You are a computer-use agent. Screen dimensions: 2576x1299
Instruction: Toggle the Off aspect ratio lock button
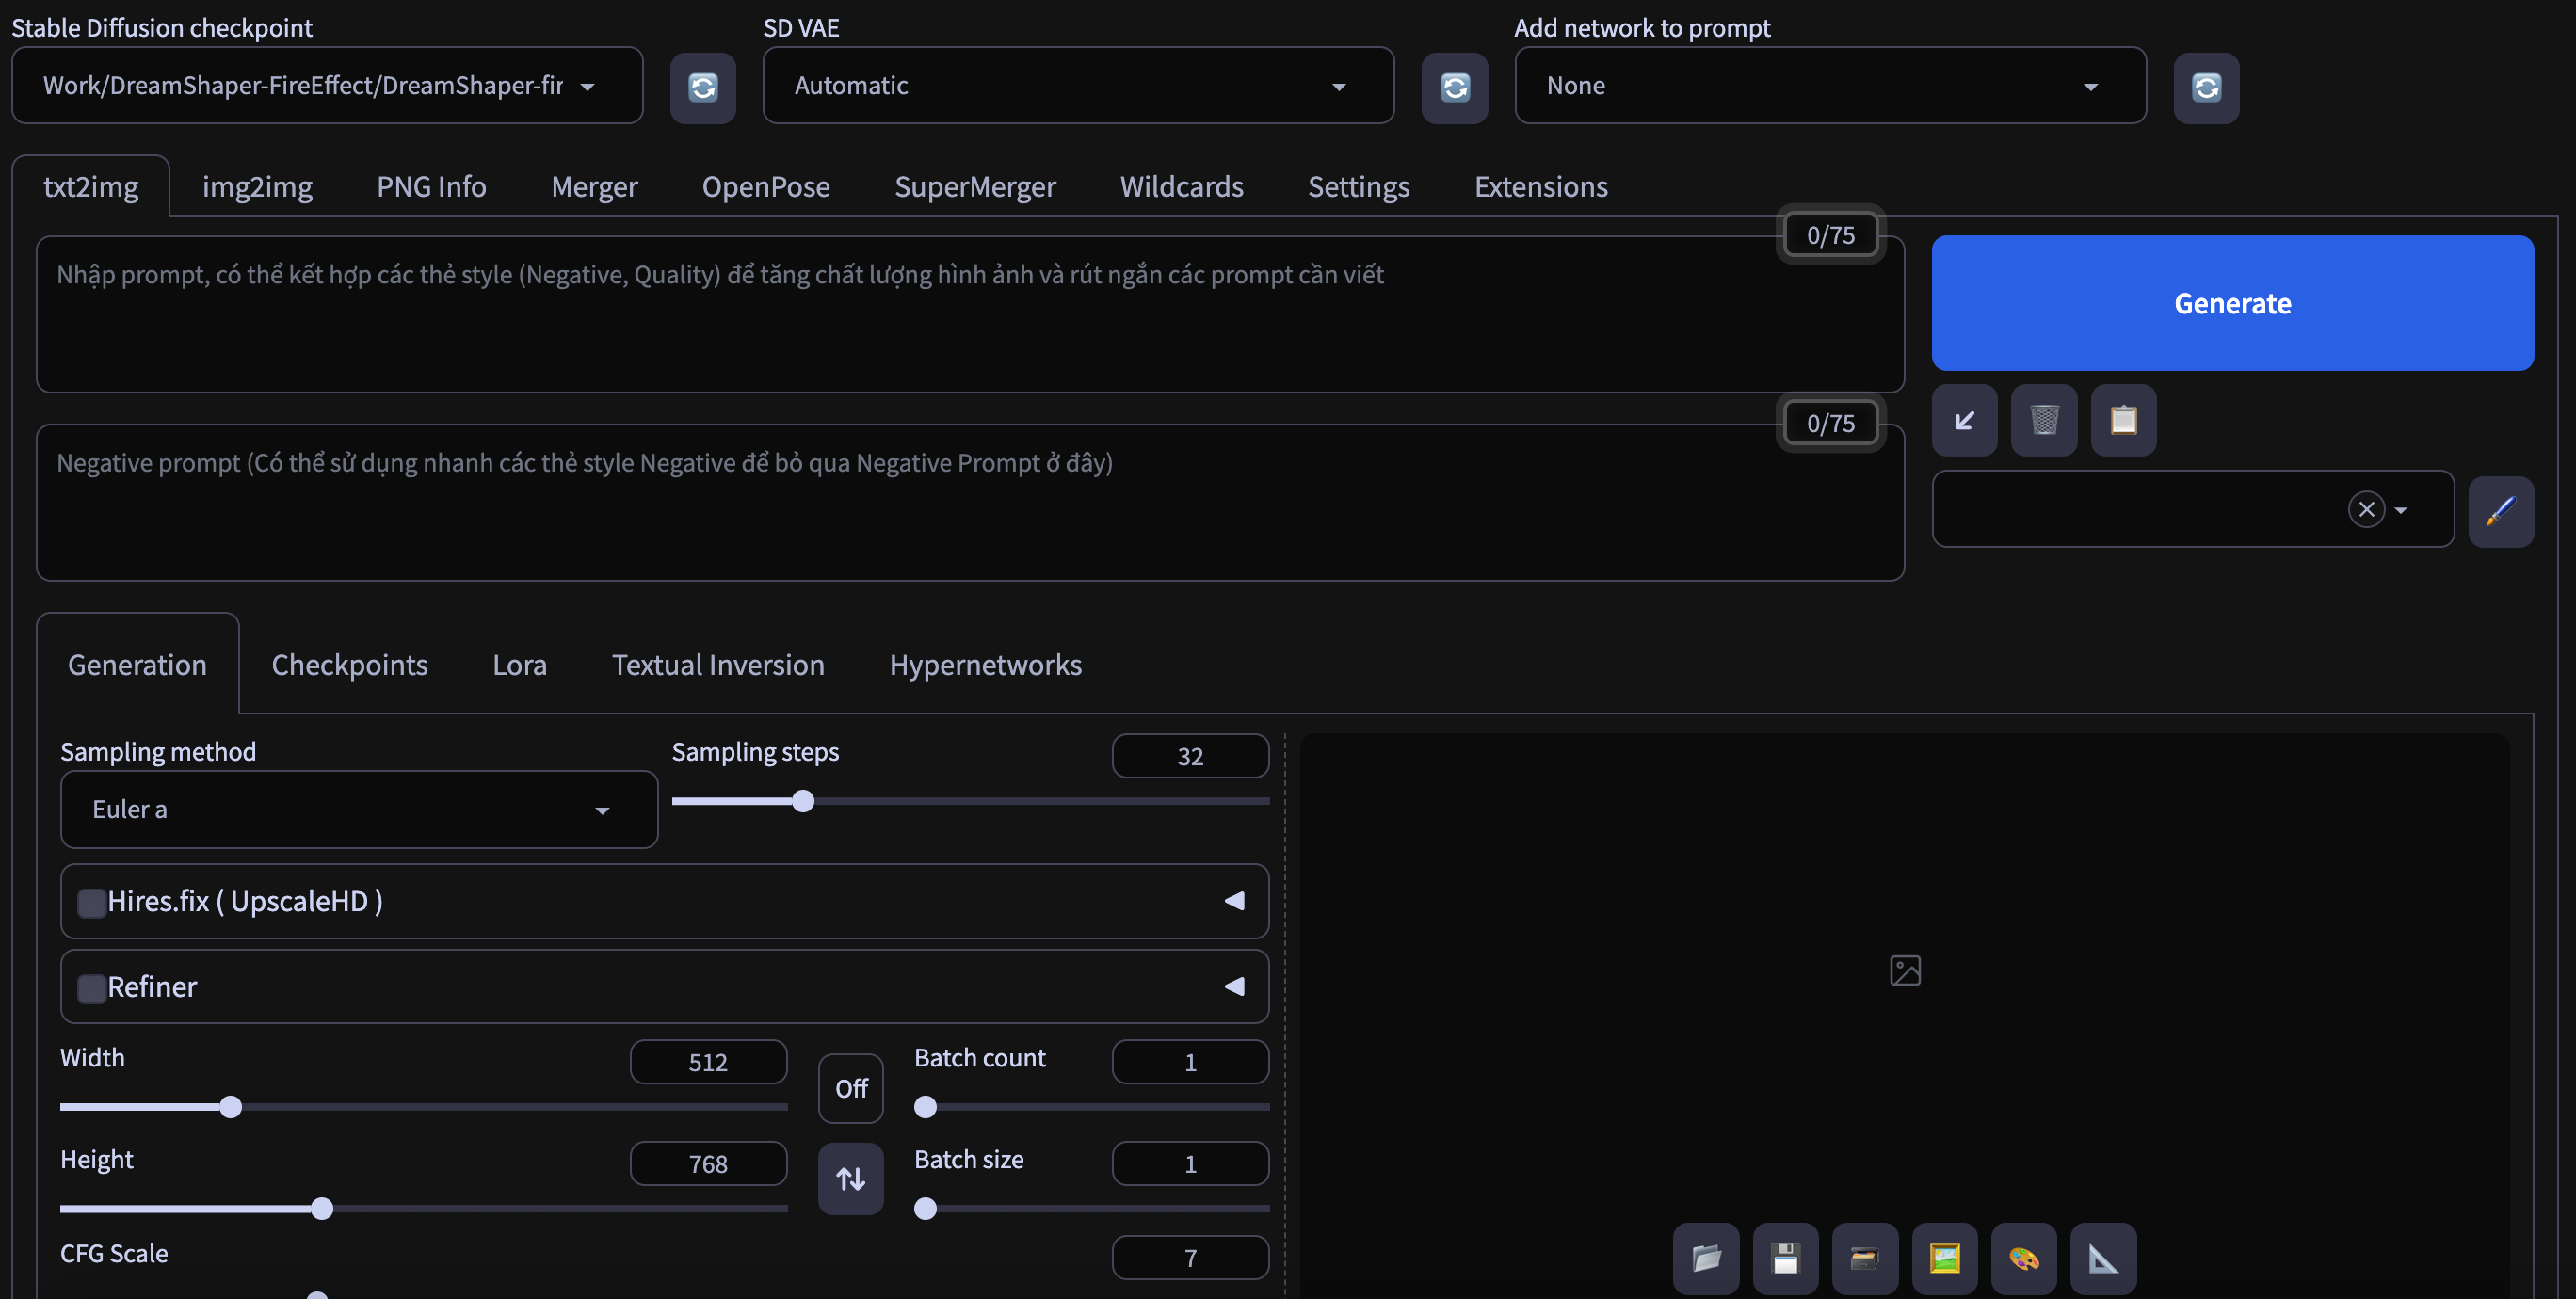pyautogui.click(x=850, y=1088)
